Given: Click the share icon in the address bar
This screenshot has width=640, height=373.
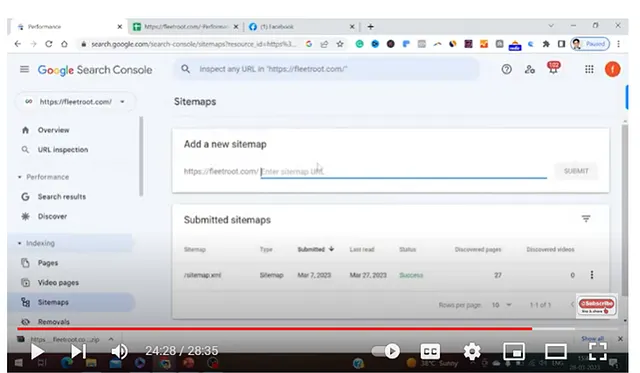Looking at the screenshot, I should pyautogui.click(x=324, y=44).
